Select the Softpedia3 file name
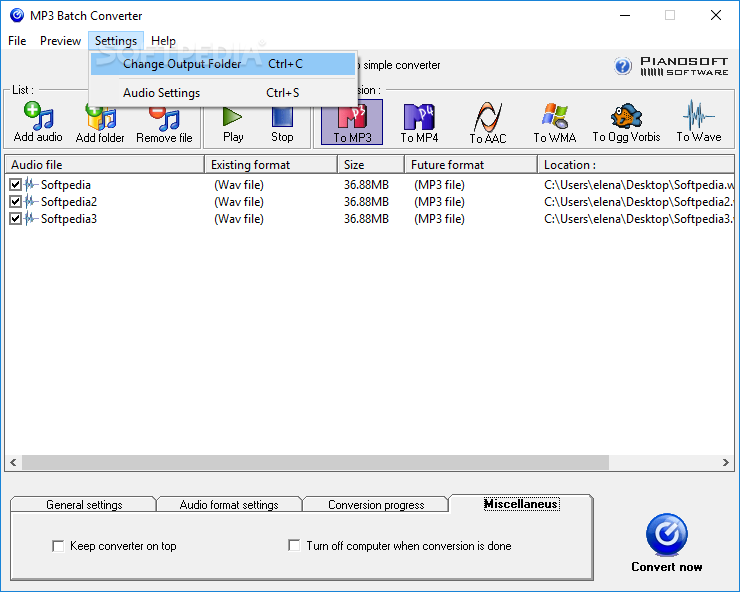The image size is (740, 592). coord(69,219)
